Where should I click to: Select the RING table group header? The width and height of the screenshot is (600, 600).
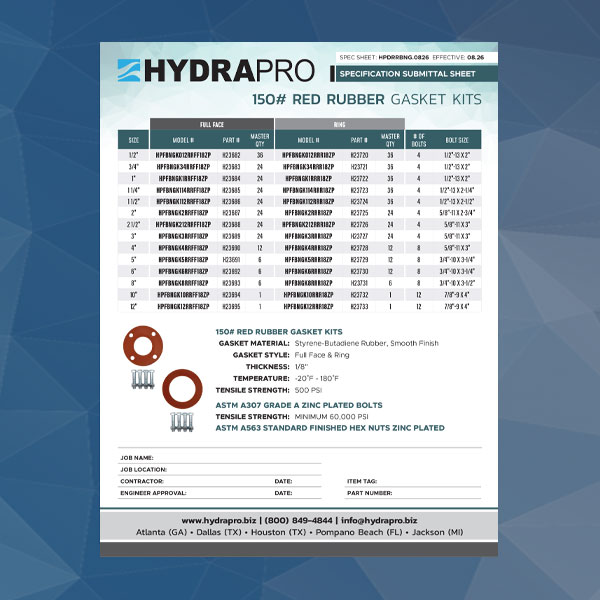pyautogui.click(x=339, y=124)
